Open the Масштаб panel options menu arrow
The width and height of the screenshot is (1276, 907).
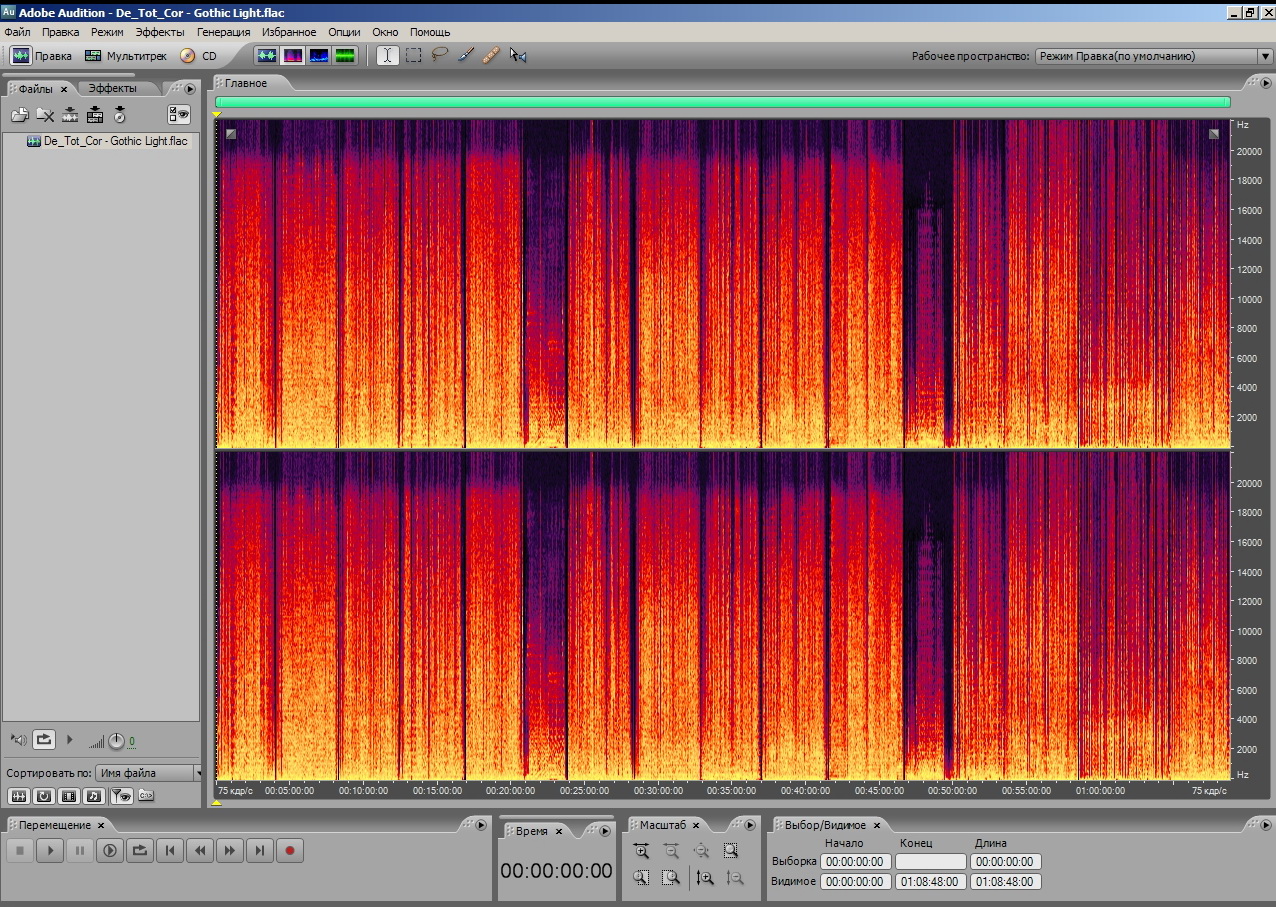pos(751,825)
